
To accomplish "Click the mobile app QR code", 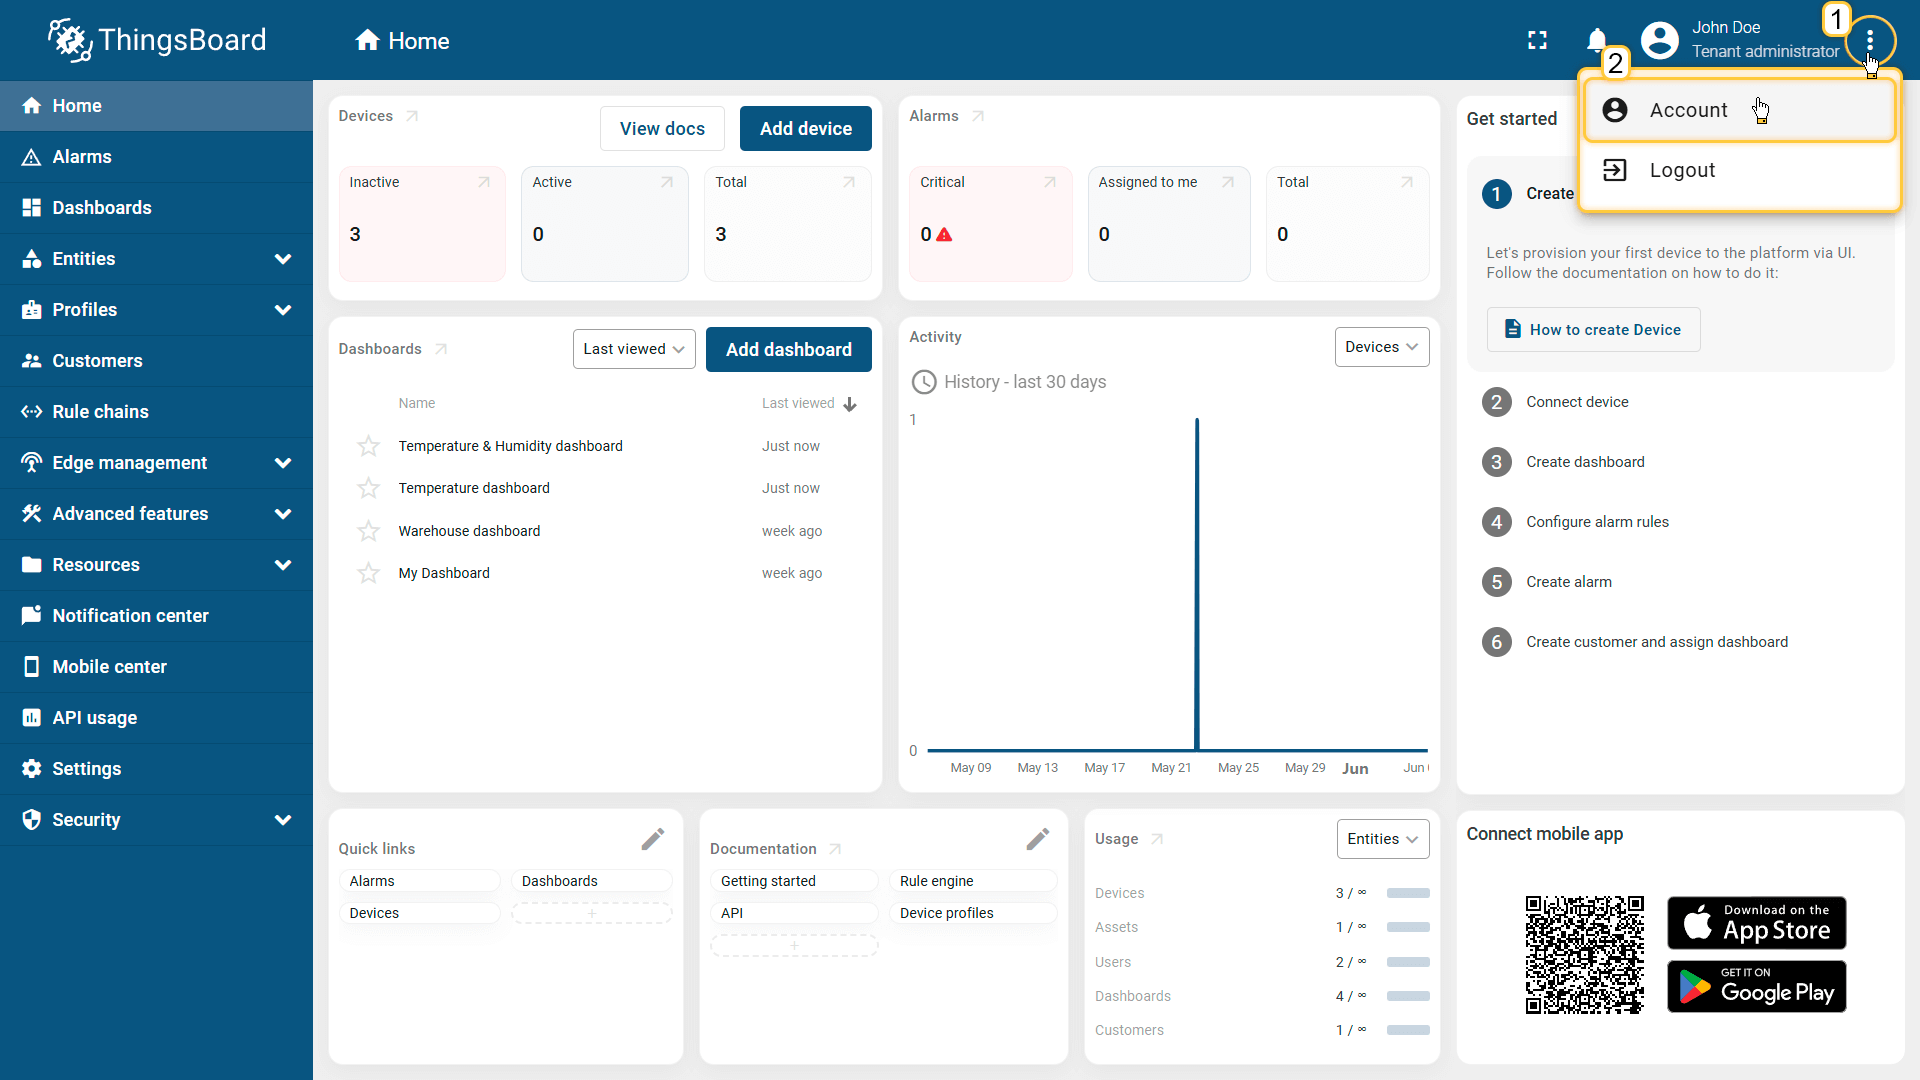I will click(1584, 955).
